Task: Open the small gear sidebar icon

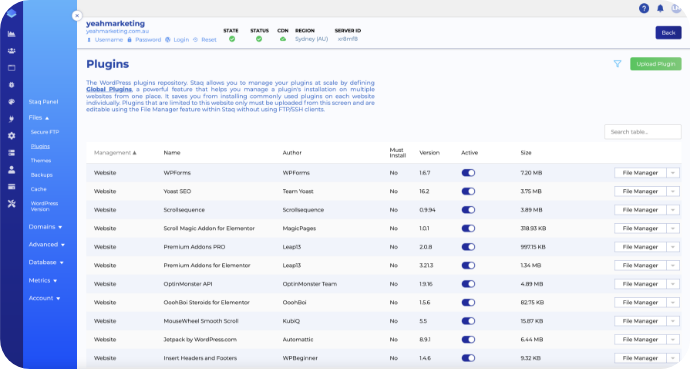Action: [x=11, y=85]
